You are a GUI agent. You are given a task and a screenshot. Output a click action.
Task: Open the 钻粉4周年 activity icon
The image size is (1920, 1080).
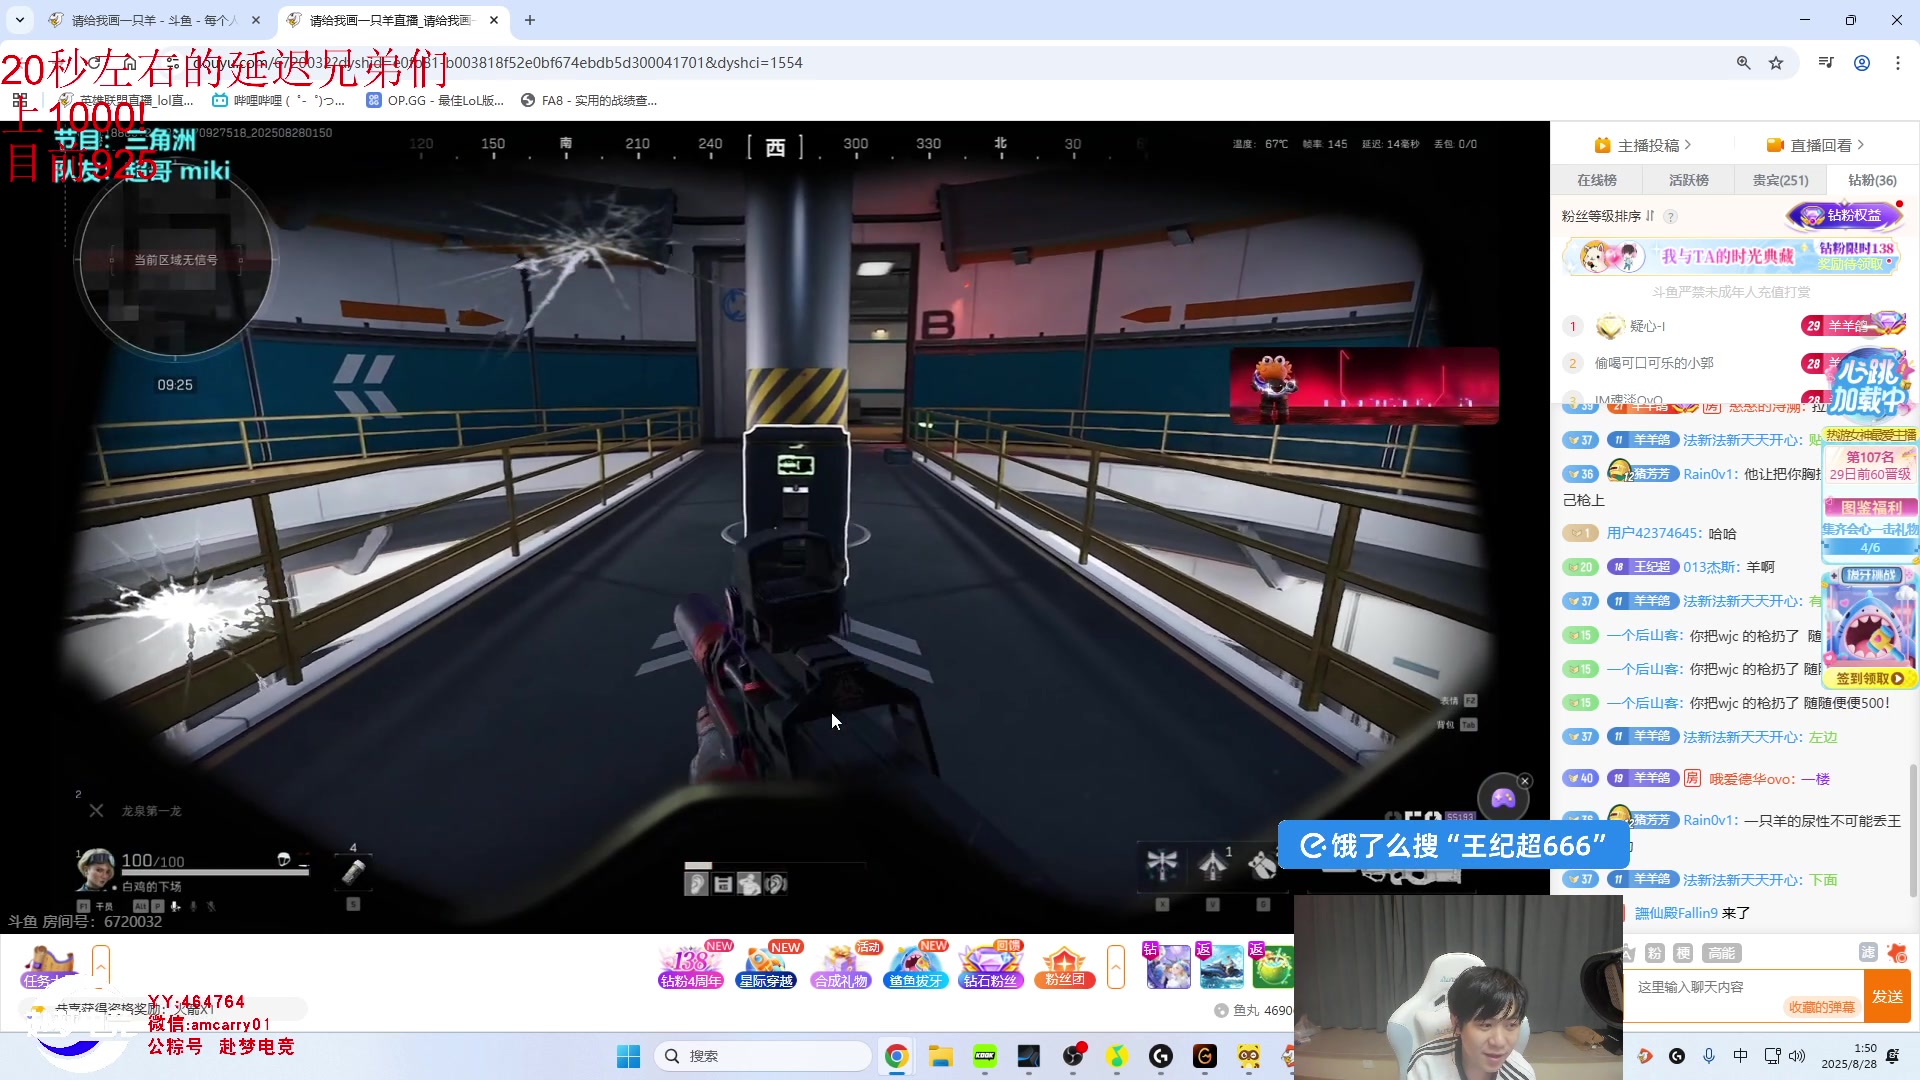(x=691, y=966)
